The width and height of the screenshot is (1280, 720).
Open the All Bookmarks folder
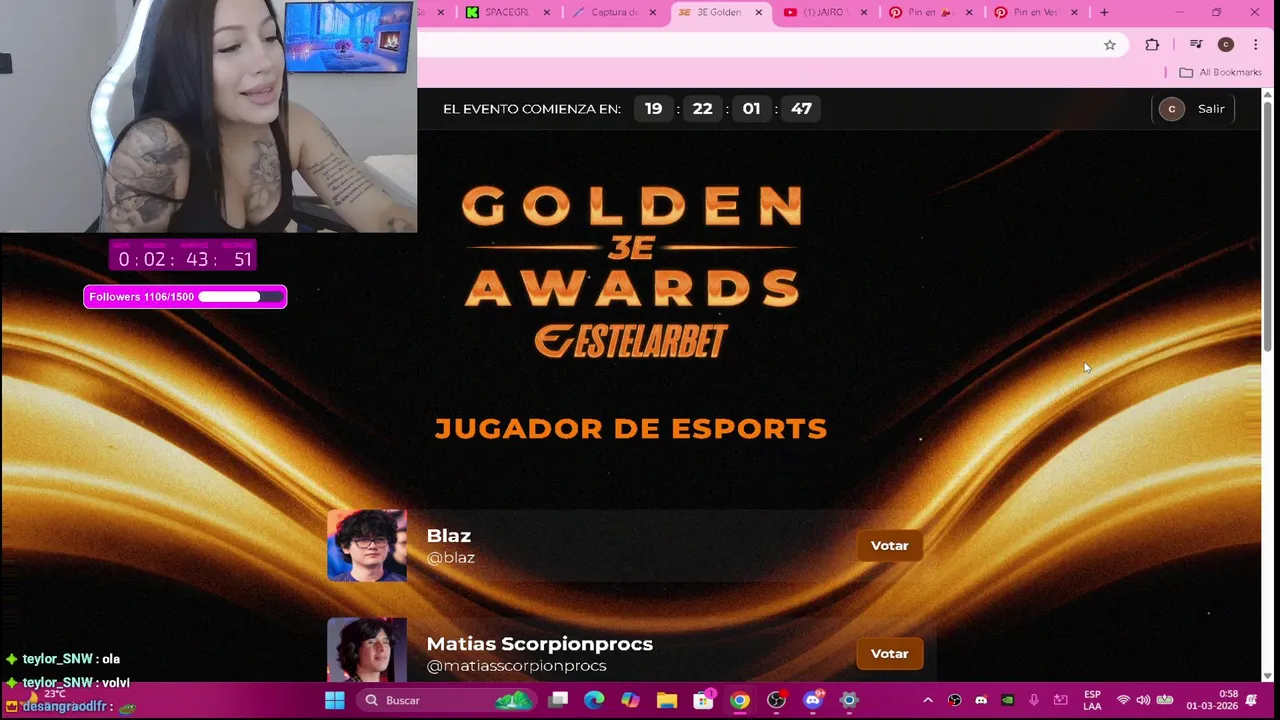(1220, 72)
